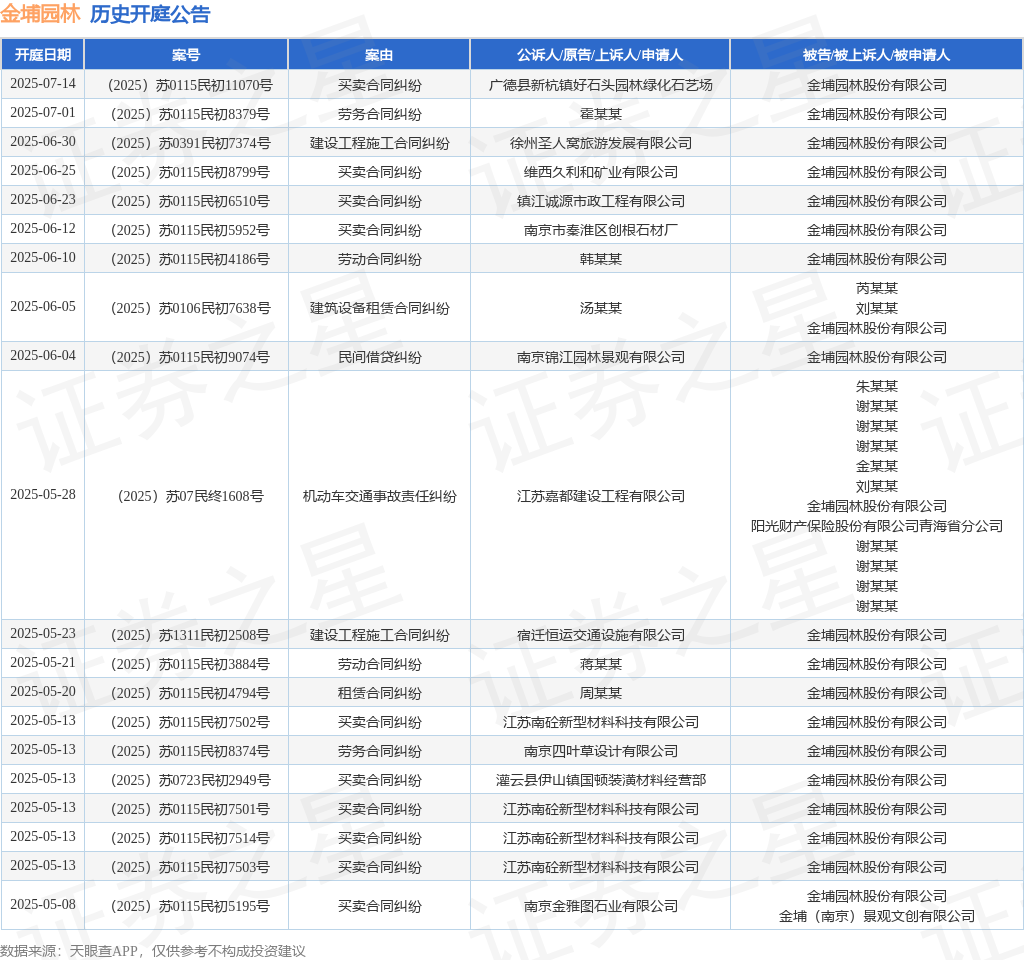This screenshot has width=1024, height=960.
Task: Click case number 苏0115民初7502号
Action: tap(190, 722)
